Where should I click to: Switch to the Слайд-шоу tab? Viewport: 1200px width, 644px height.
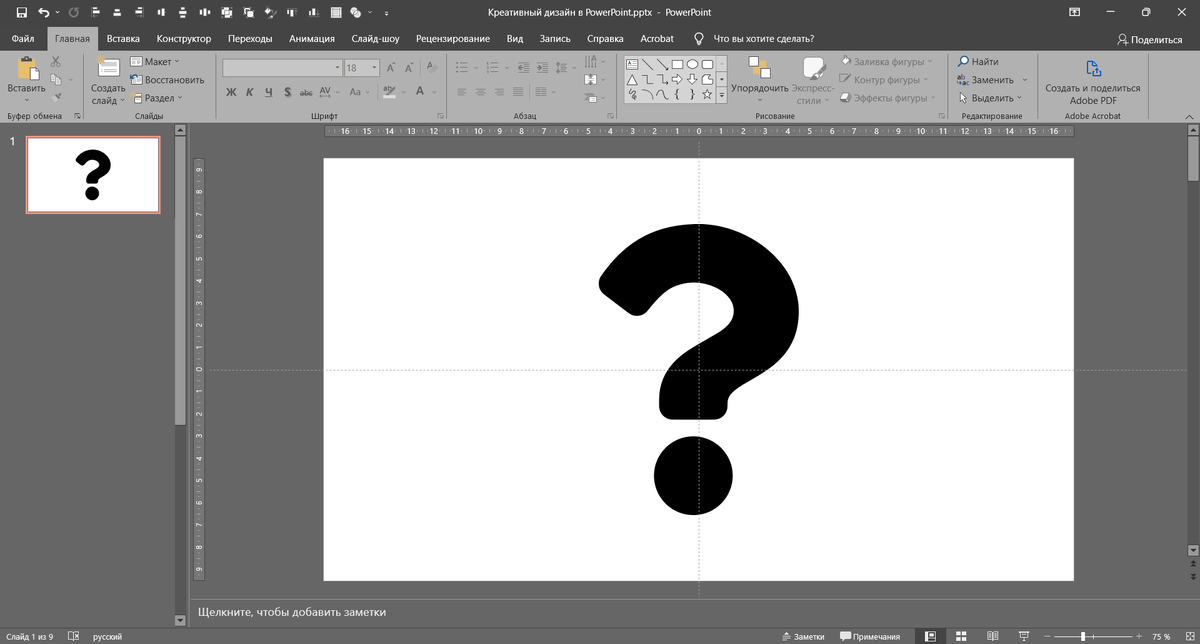pos(376,38)
